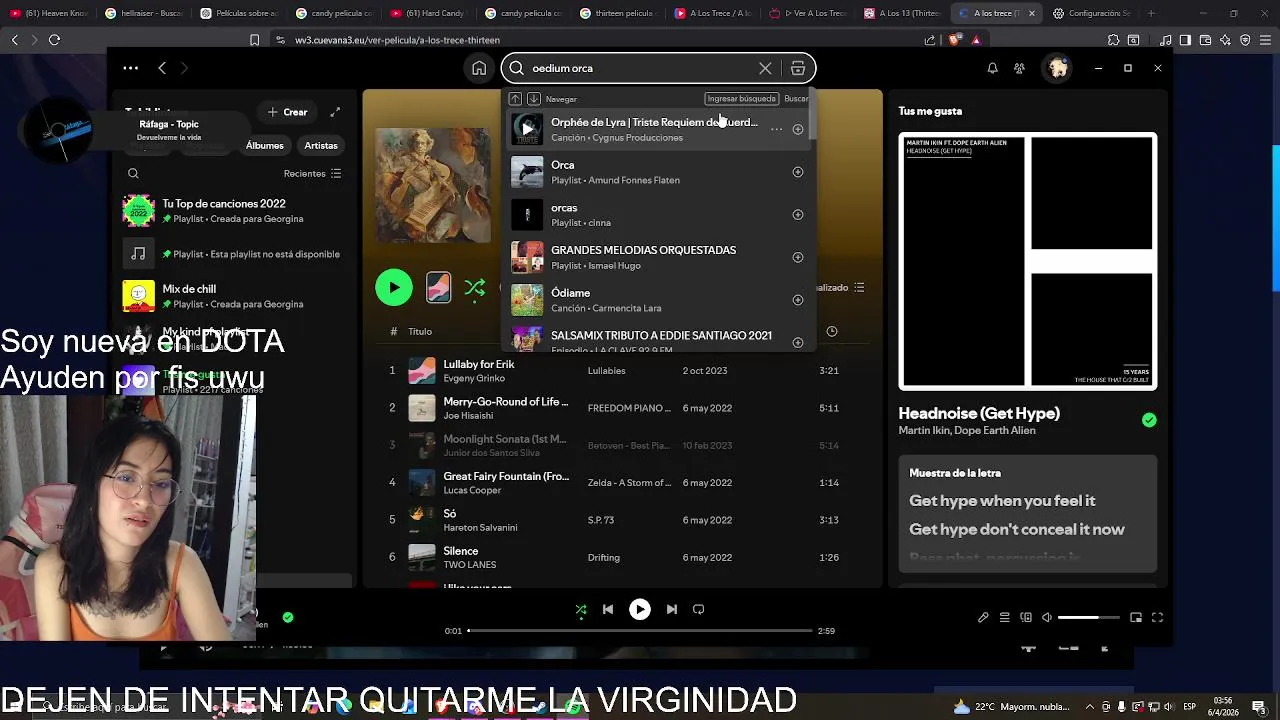Click the playlist preview cover thumbnail button

[x=438, y=288]
